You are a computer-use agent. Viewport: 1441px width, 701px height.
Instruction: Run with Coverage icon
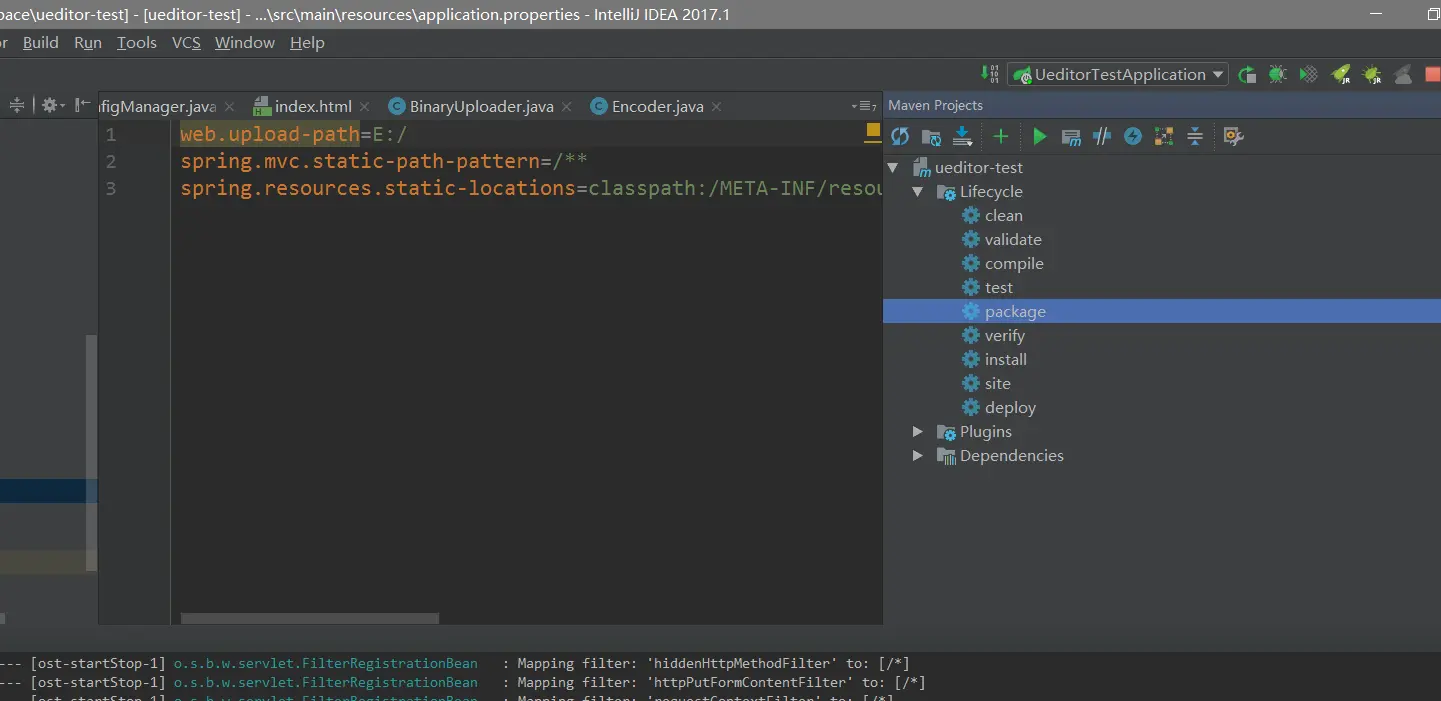click(x=1308, y=74)
